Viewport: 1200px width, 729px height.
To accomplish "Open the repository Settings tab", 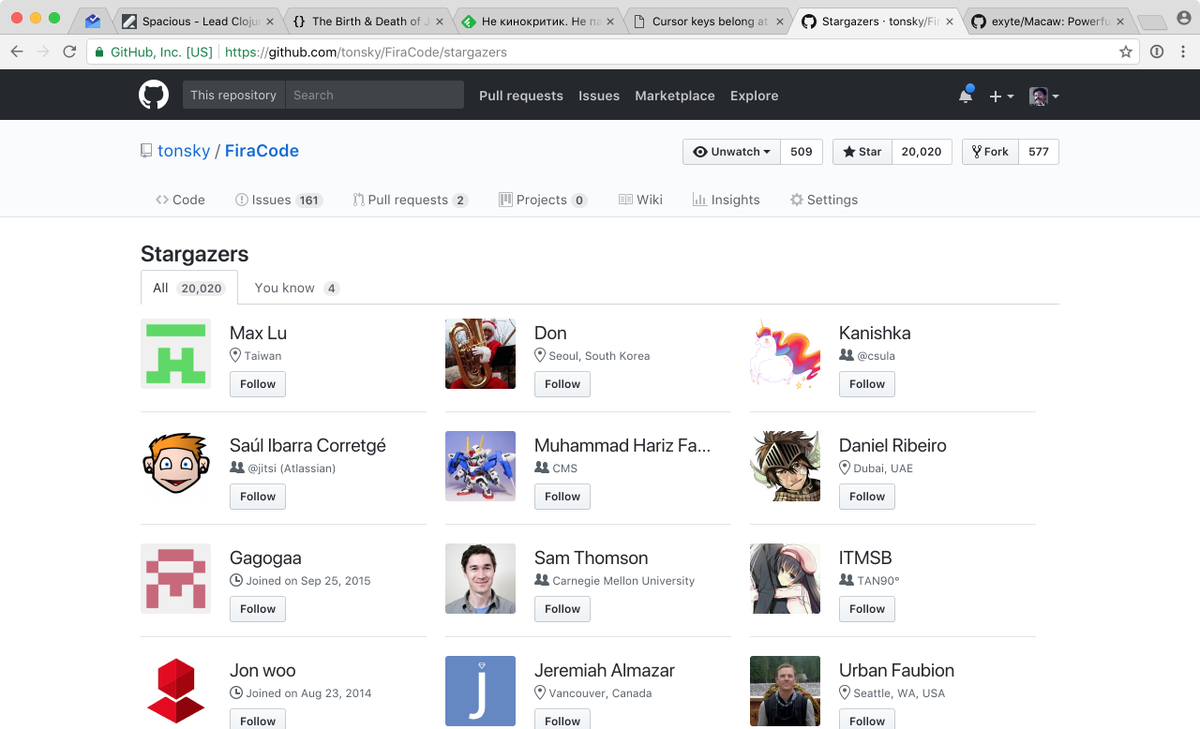I will pyautogui.click(x=824, y=200).
